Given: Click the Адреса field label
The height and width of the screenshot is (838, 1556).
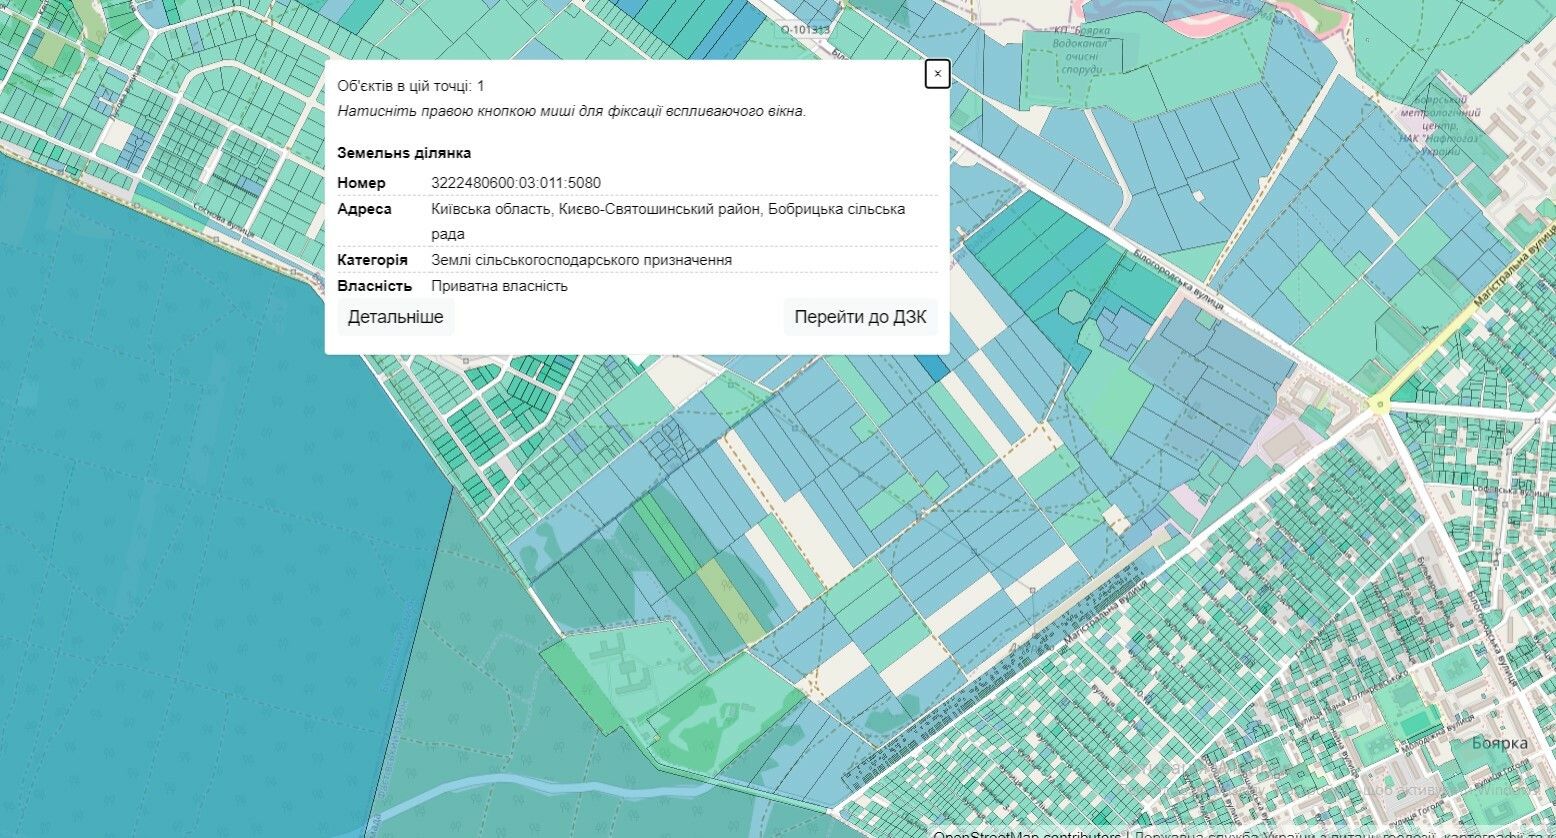Looking at the screenshot, I should pyautogui.click(x=364, y=209).
